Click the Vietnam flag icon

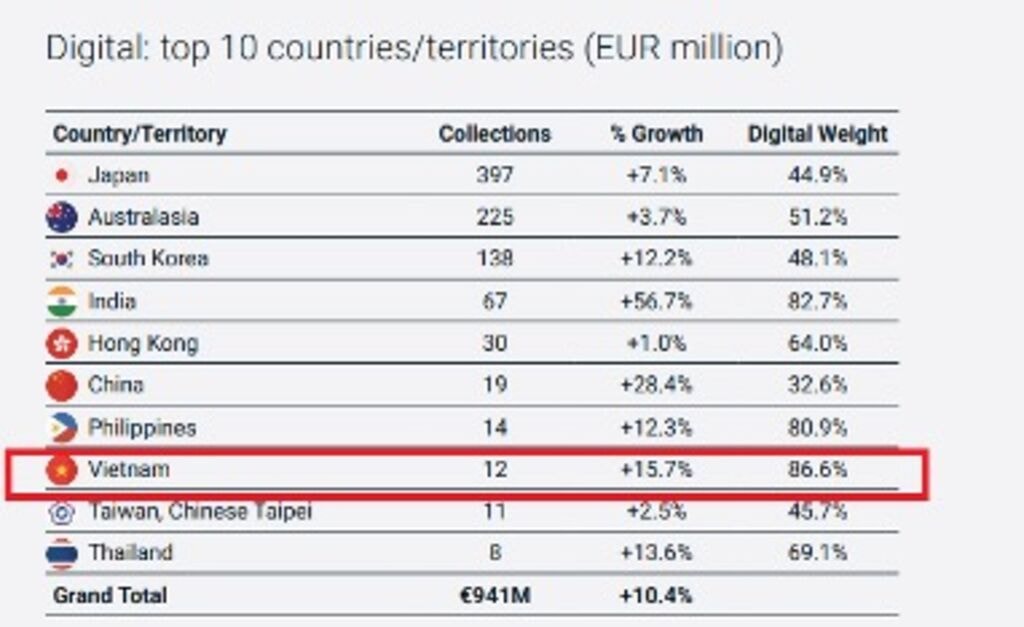point(62,470)
